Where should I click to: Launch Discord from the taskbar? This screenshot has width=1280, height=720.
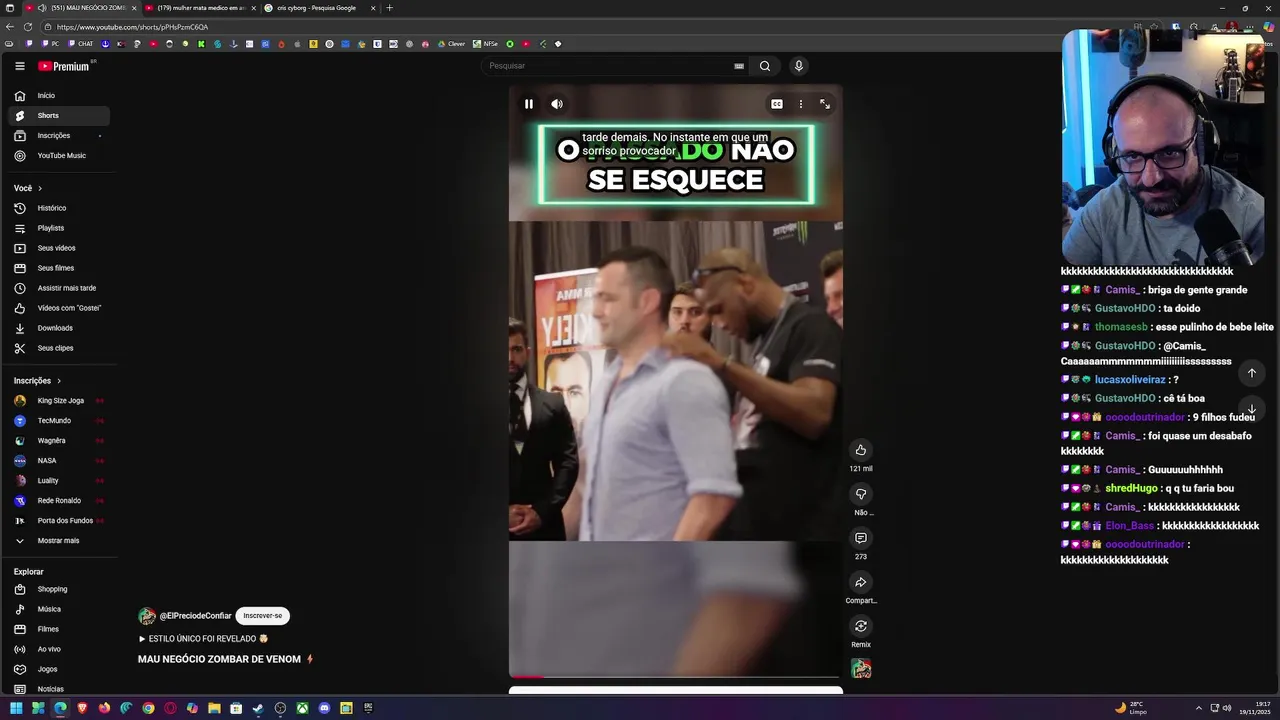click(x=324, y=708)
